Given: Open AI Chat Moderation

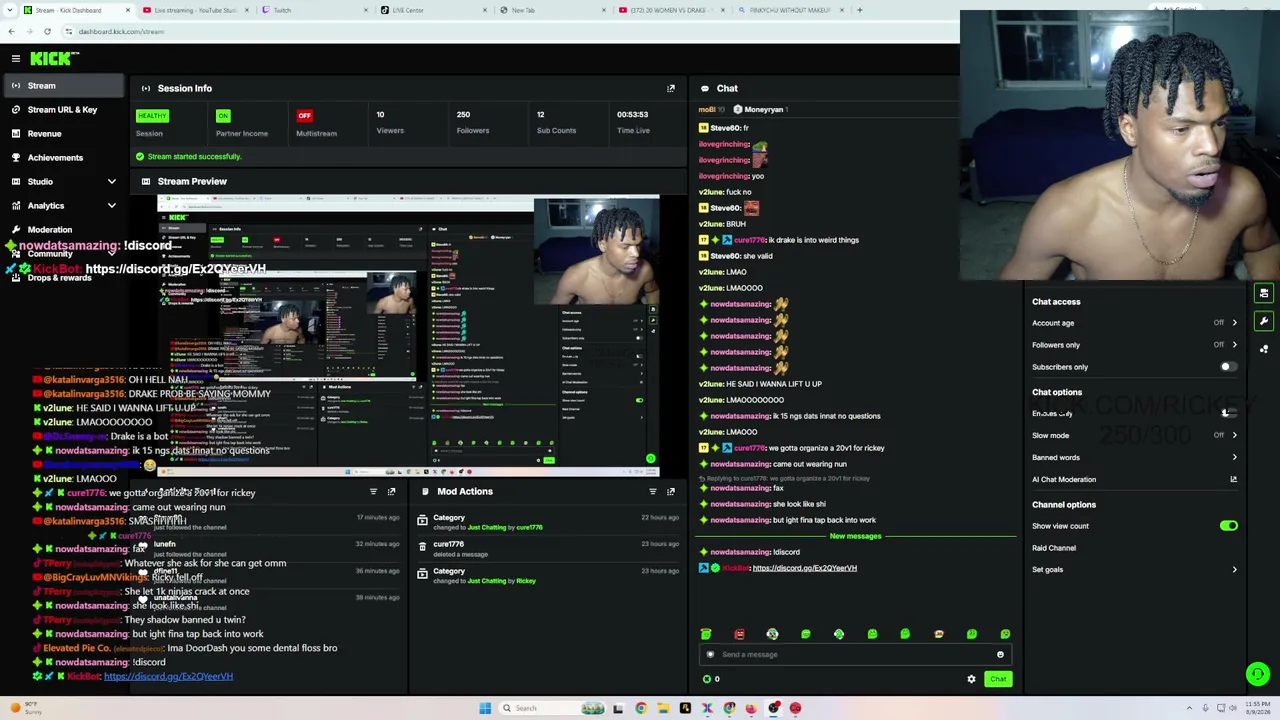Looking at the screenshot, I should [x=1064, y=479].
